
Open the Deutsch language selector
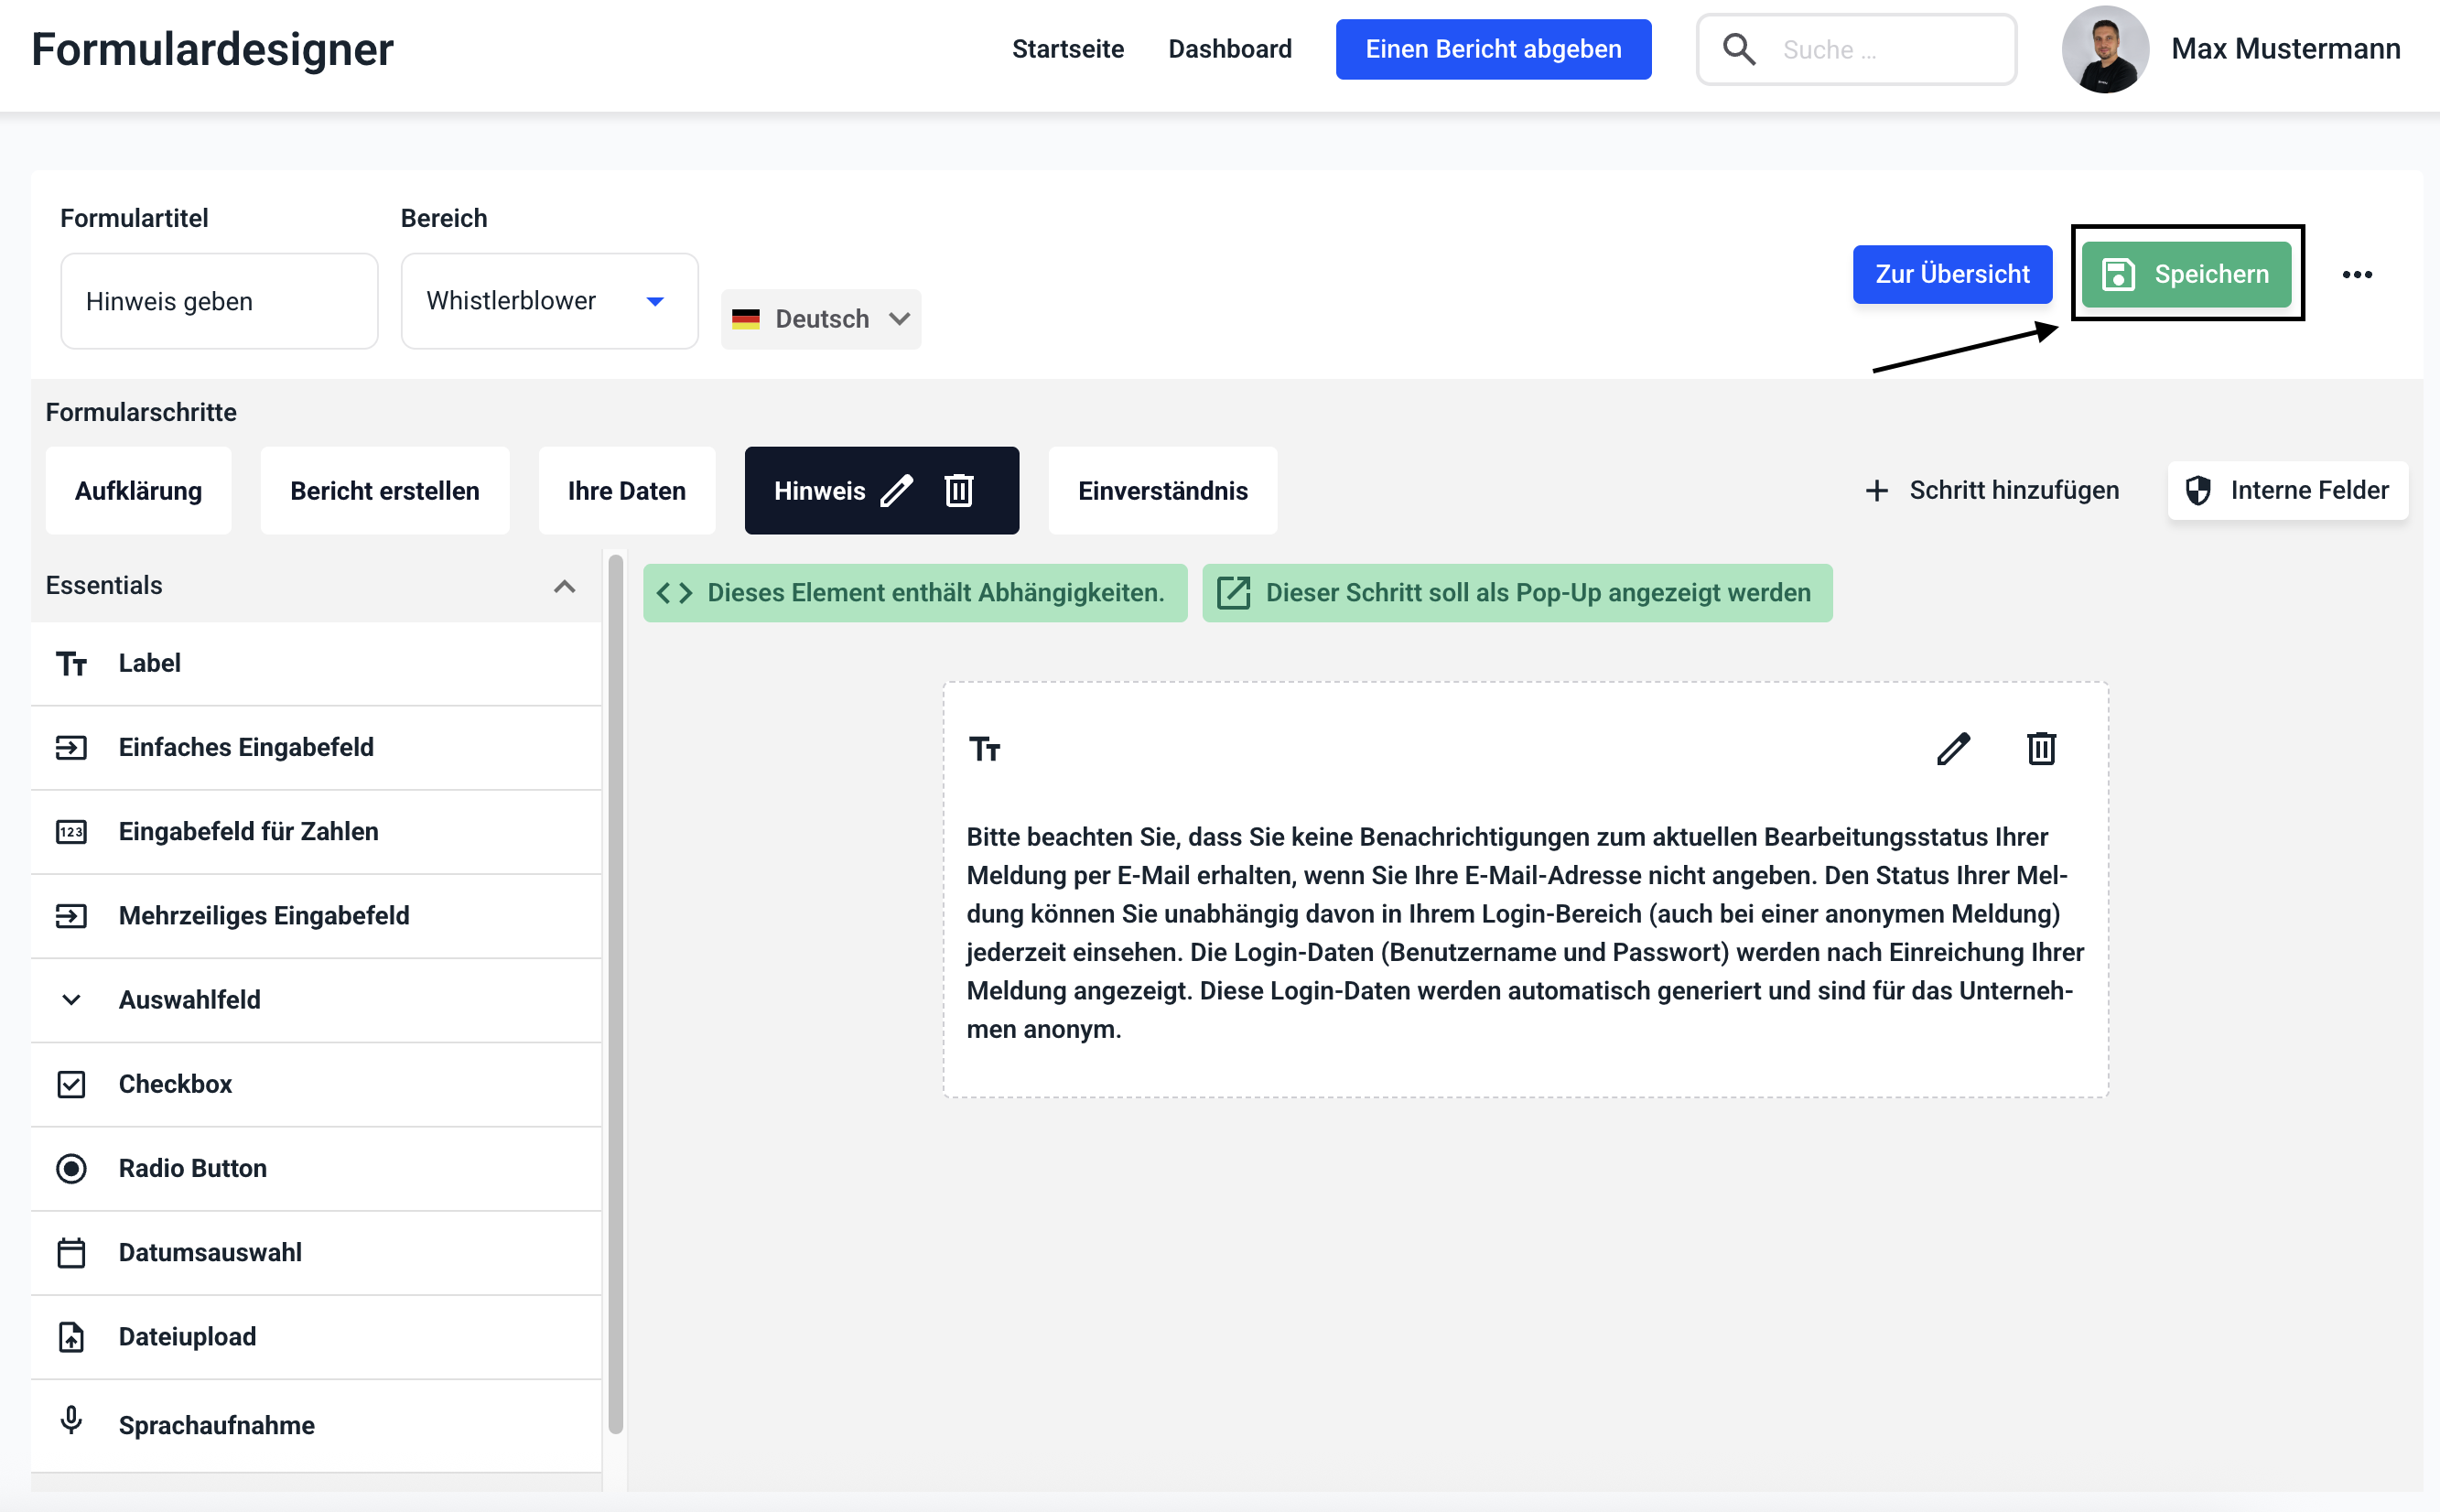pyautogui.click(x=820, y=319)
